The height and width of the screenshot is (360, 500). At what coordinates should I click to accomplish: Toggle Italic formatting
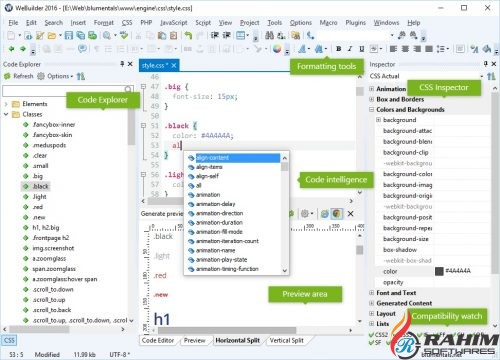[x=350, y=49]
